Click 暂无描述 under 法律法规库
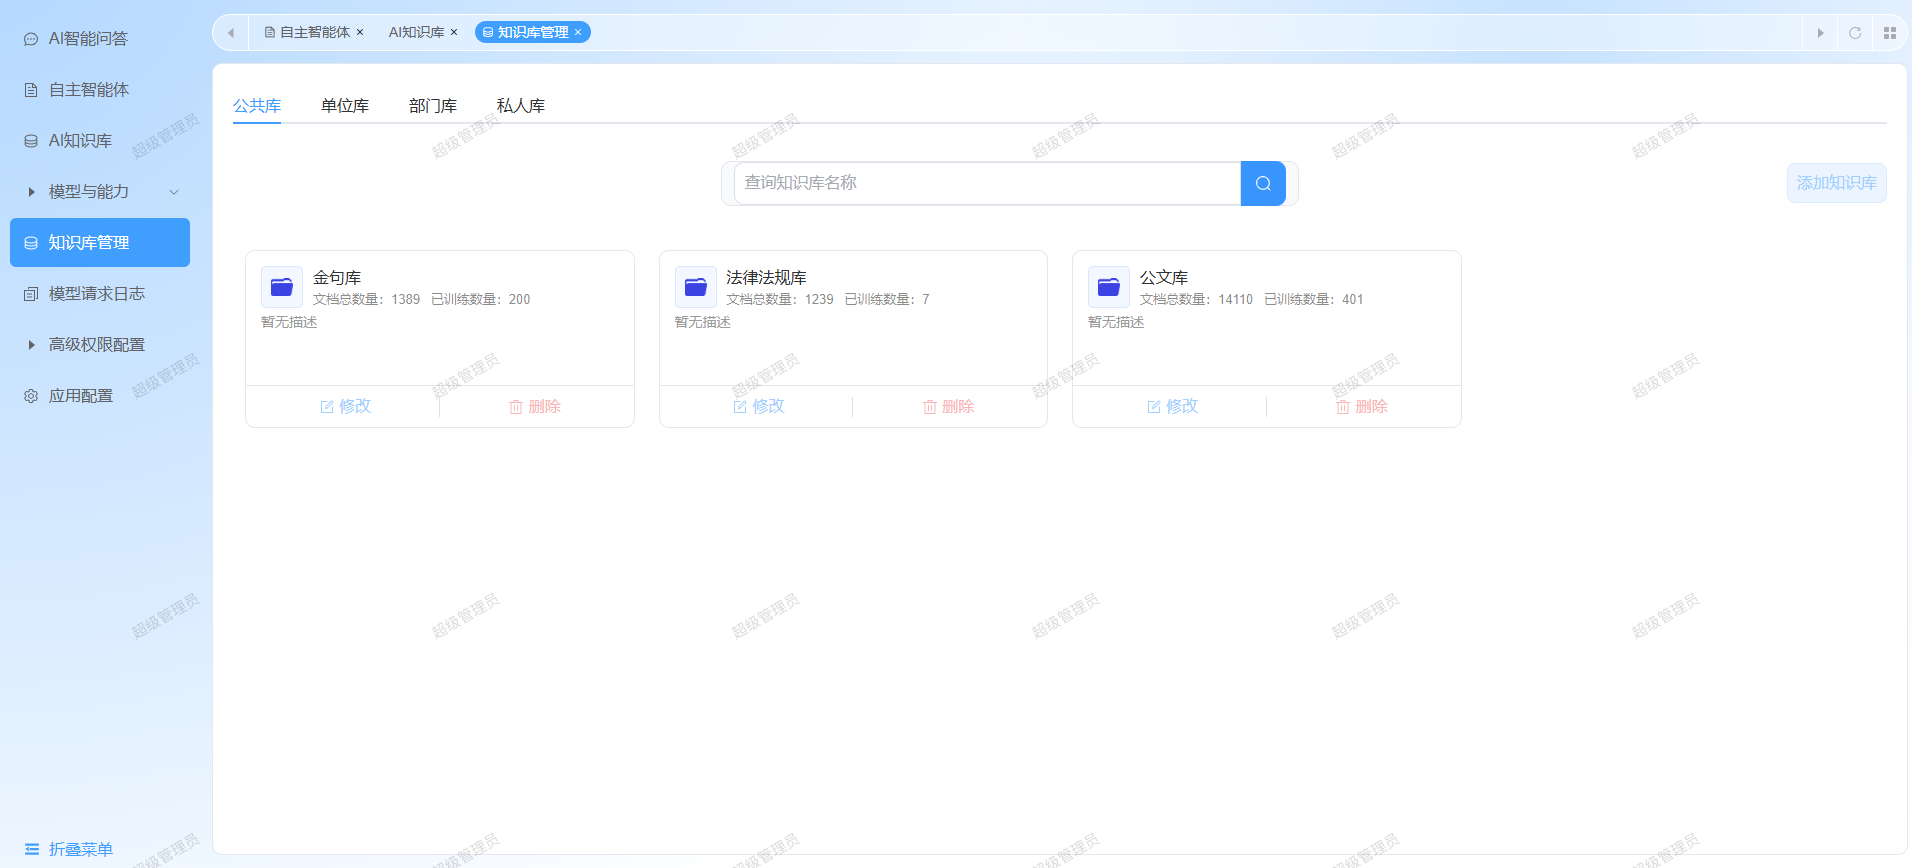 pos(703,322)
